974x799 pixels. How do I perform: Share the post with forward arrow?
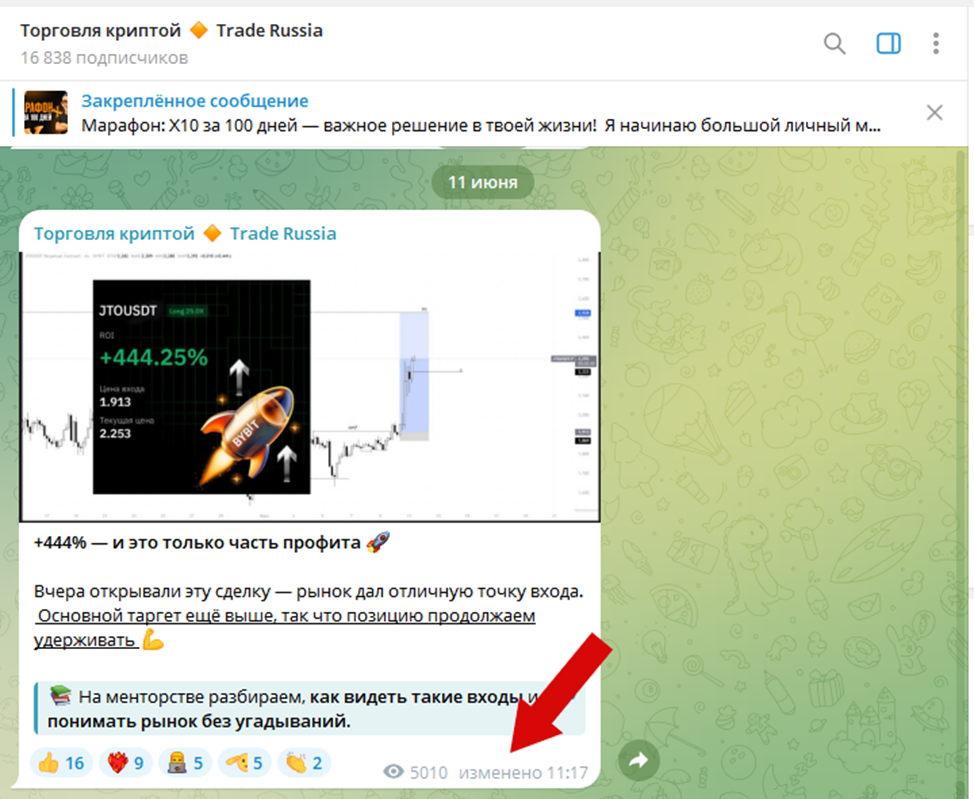point(639,760)
